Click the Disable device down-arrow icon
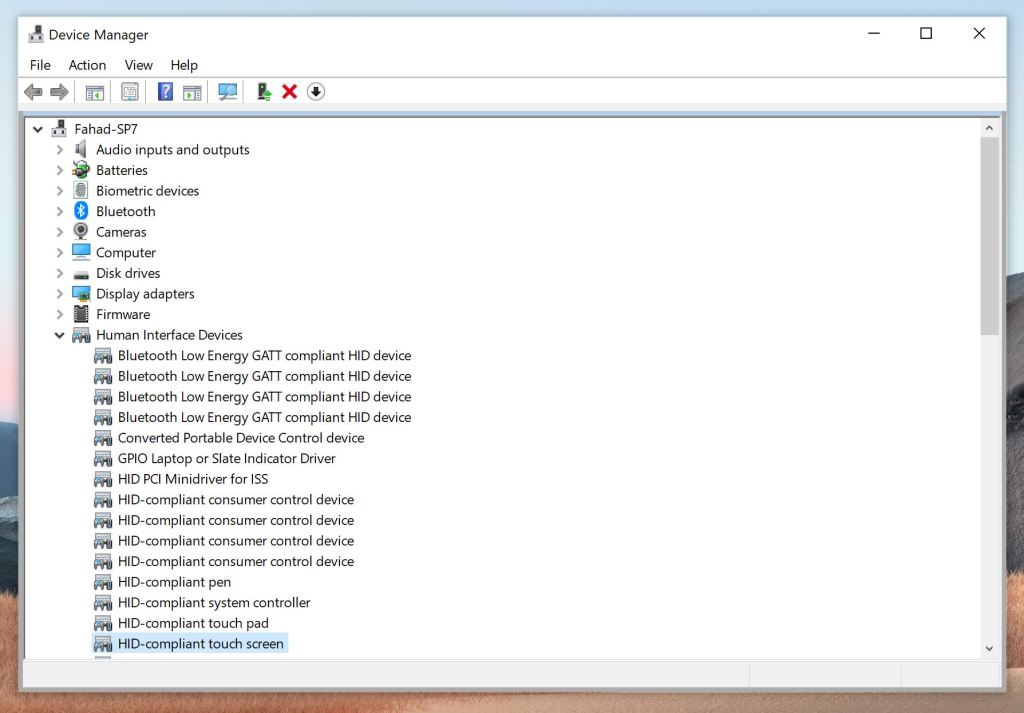 tap(316, 92)
